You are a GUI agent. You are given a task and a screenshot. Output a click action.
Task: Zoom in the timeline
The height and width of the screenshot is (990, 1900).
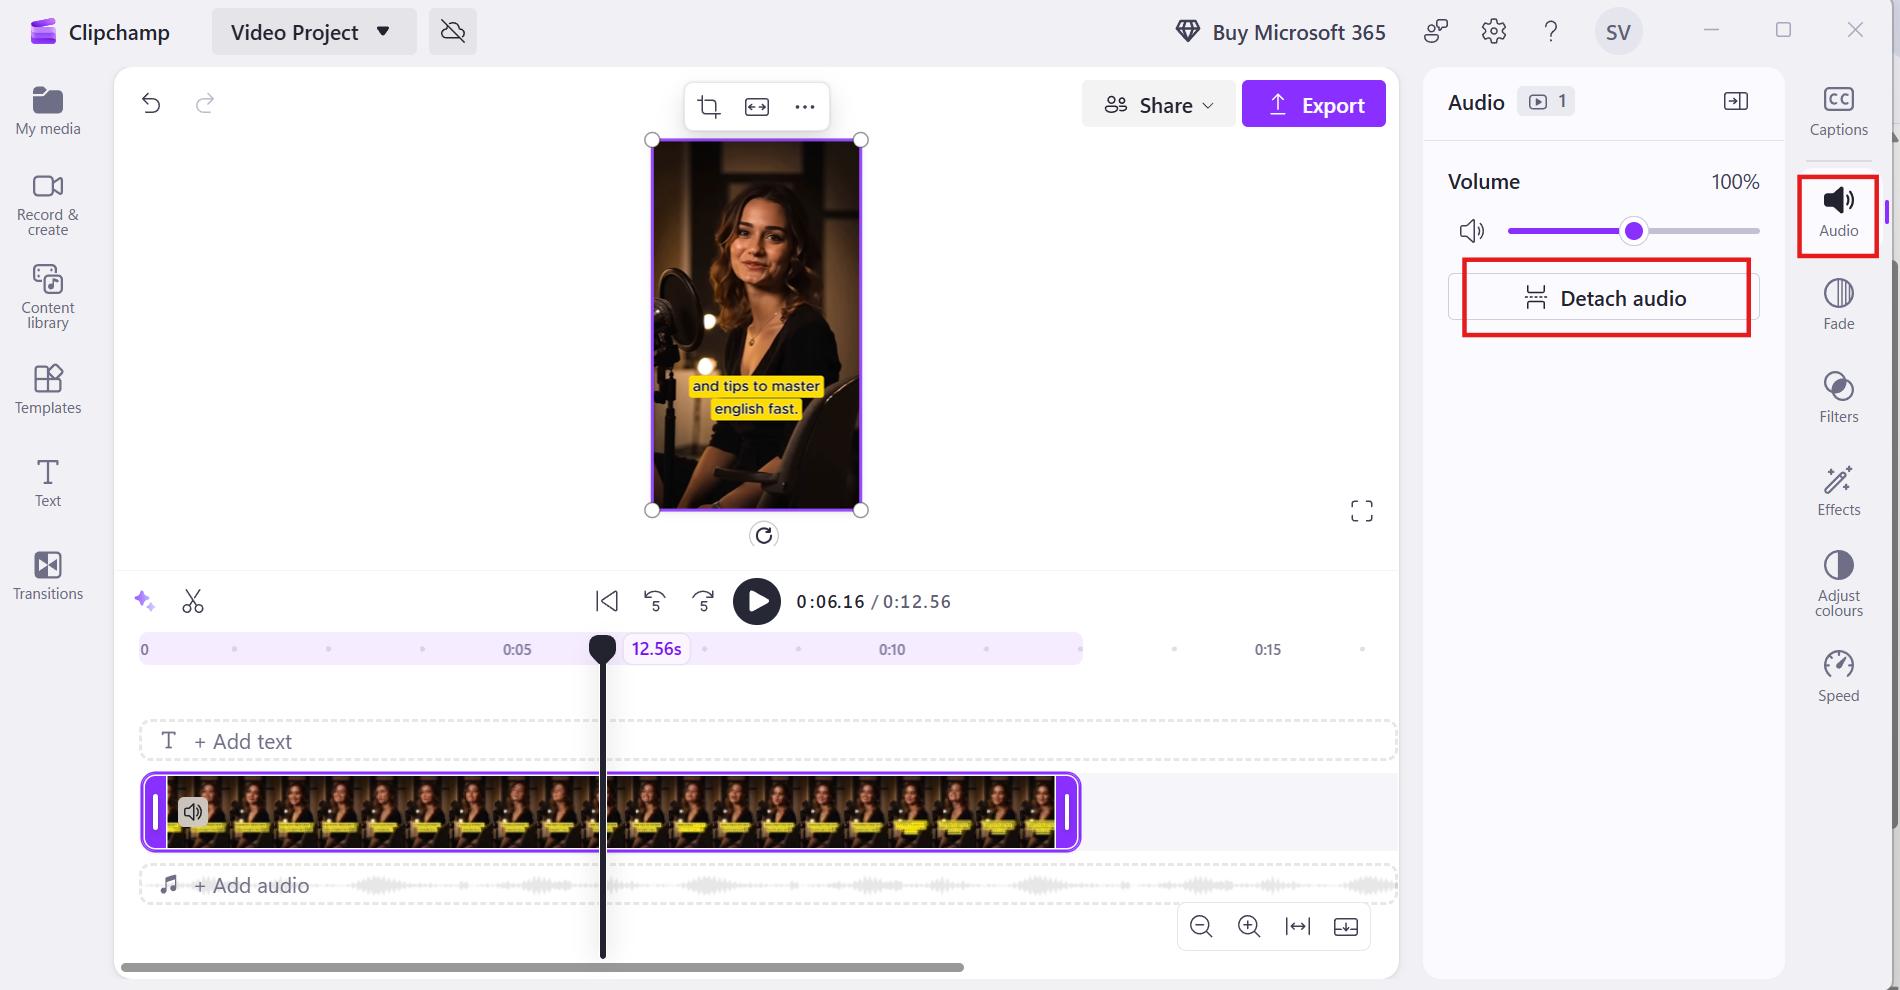click(1249, 926)
